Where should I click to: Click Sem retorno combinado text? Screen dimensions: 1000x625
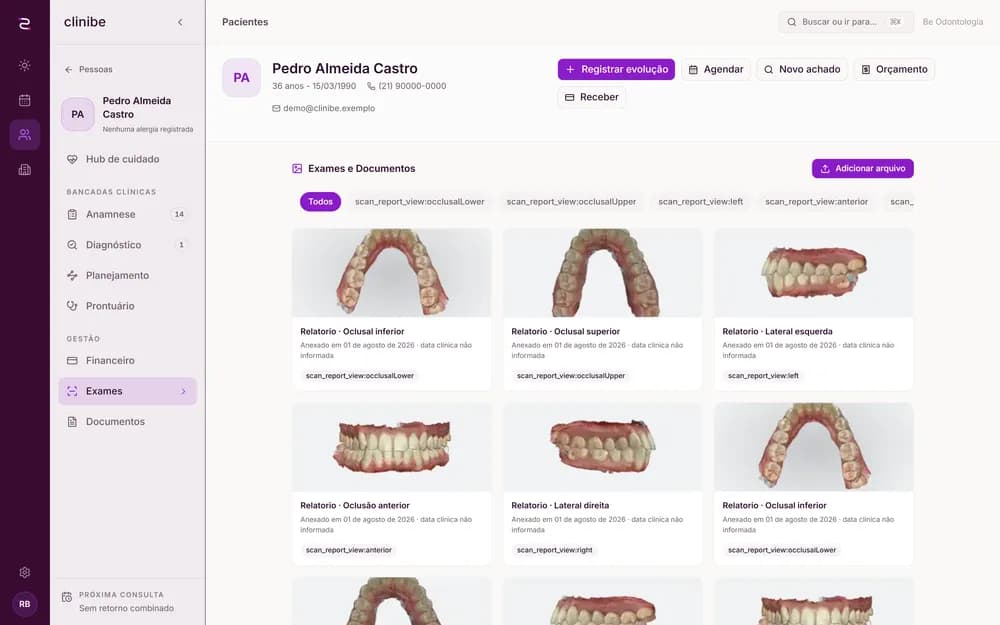click(126, 608)
